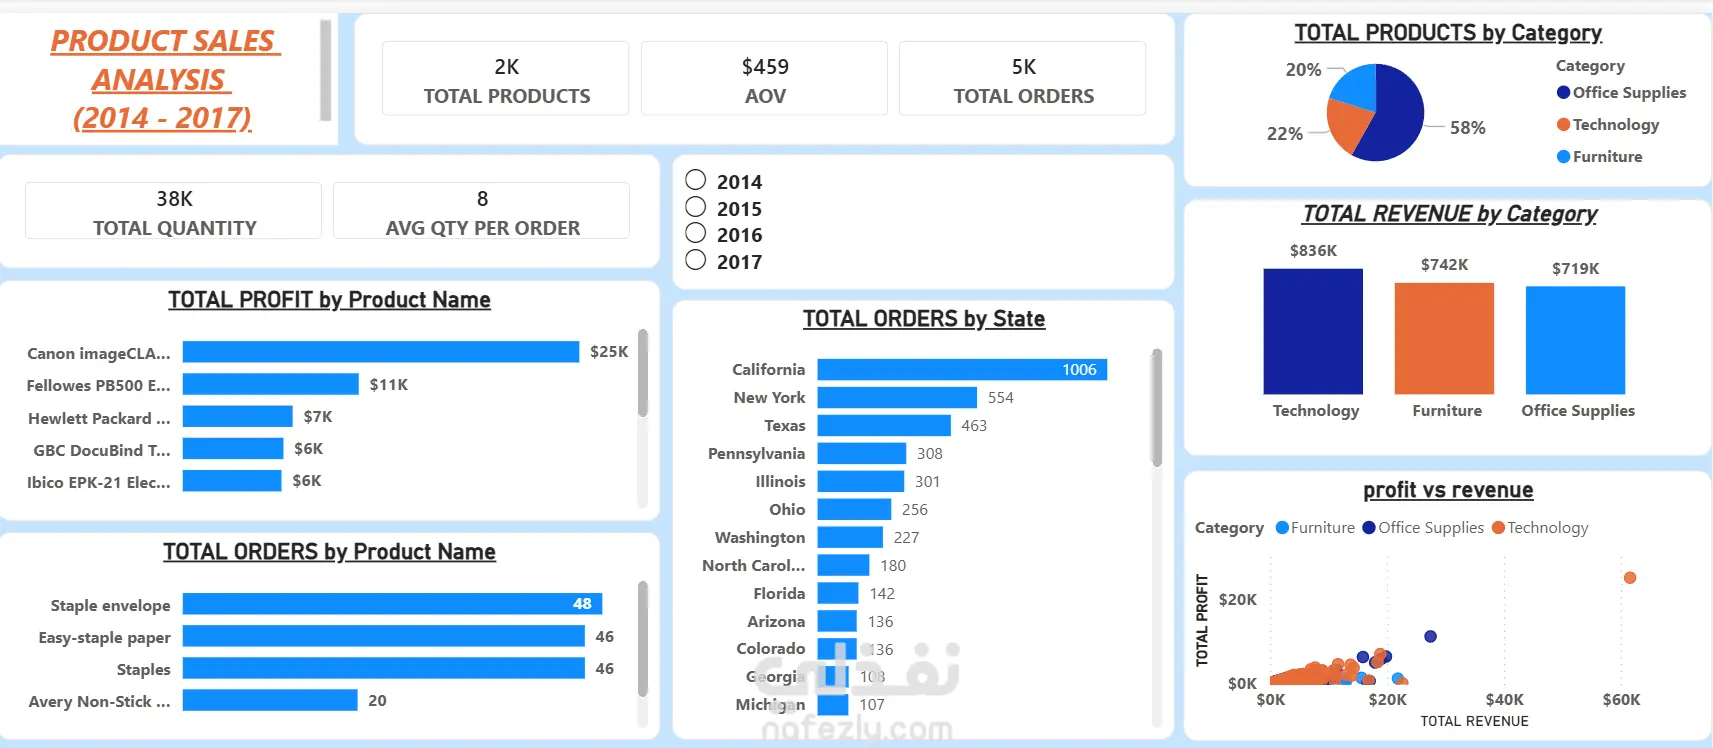
Task: Click the Total Products KPI card
Action: tap(506, 79)
